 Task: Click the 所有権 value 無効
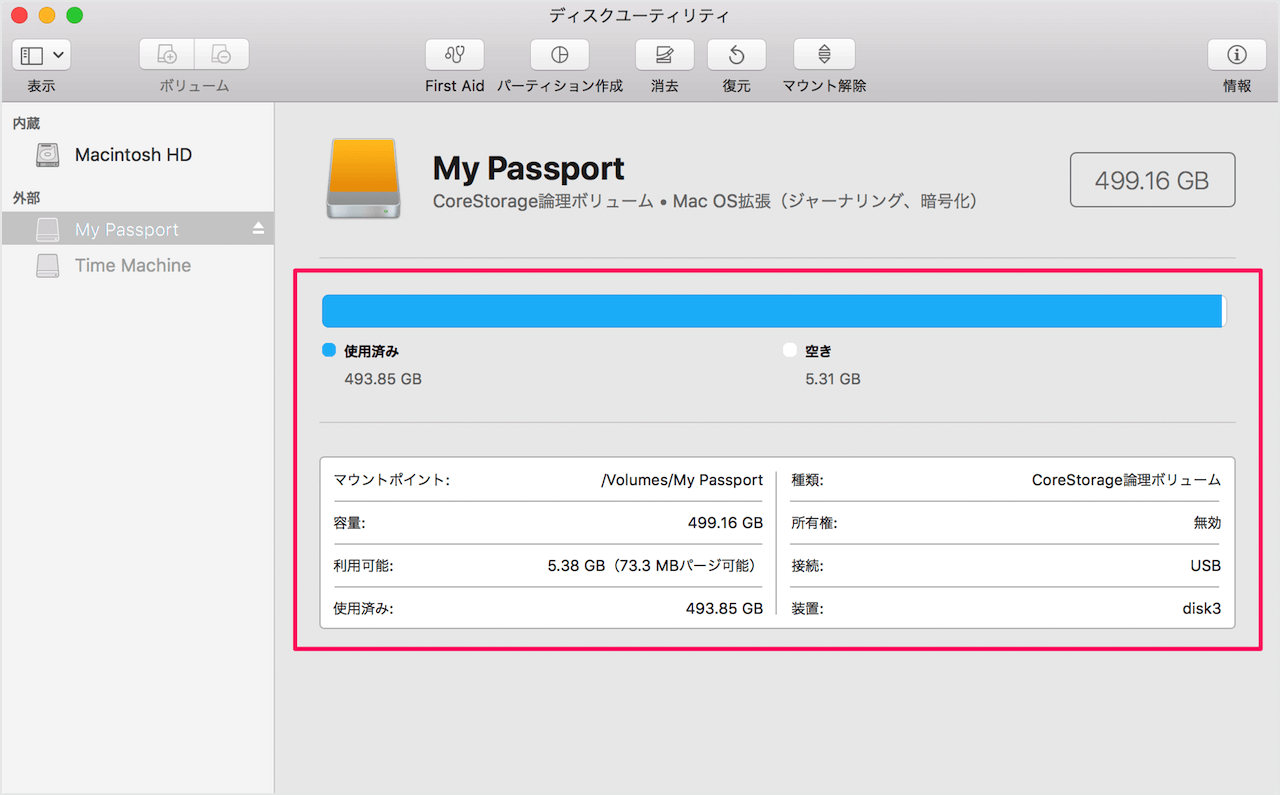[1207, 522]
